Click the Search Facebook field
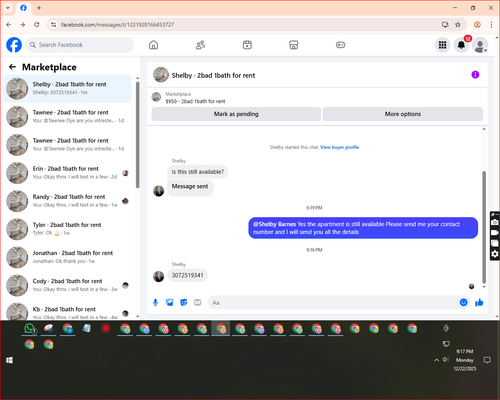This screenshot has height=400, width=500. pos(80,45)
